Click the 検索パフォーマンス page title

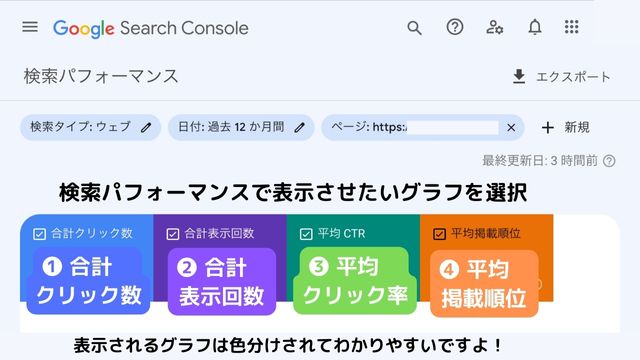click(101, 77)
